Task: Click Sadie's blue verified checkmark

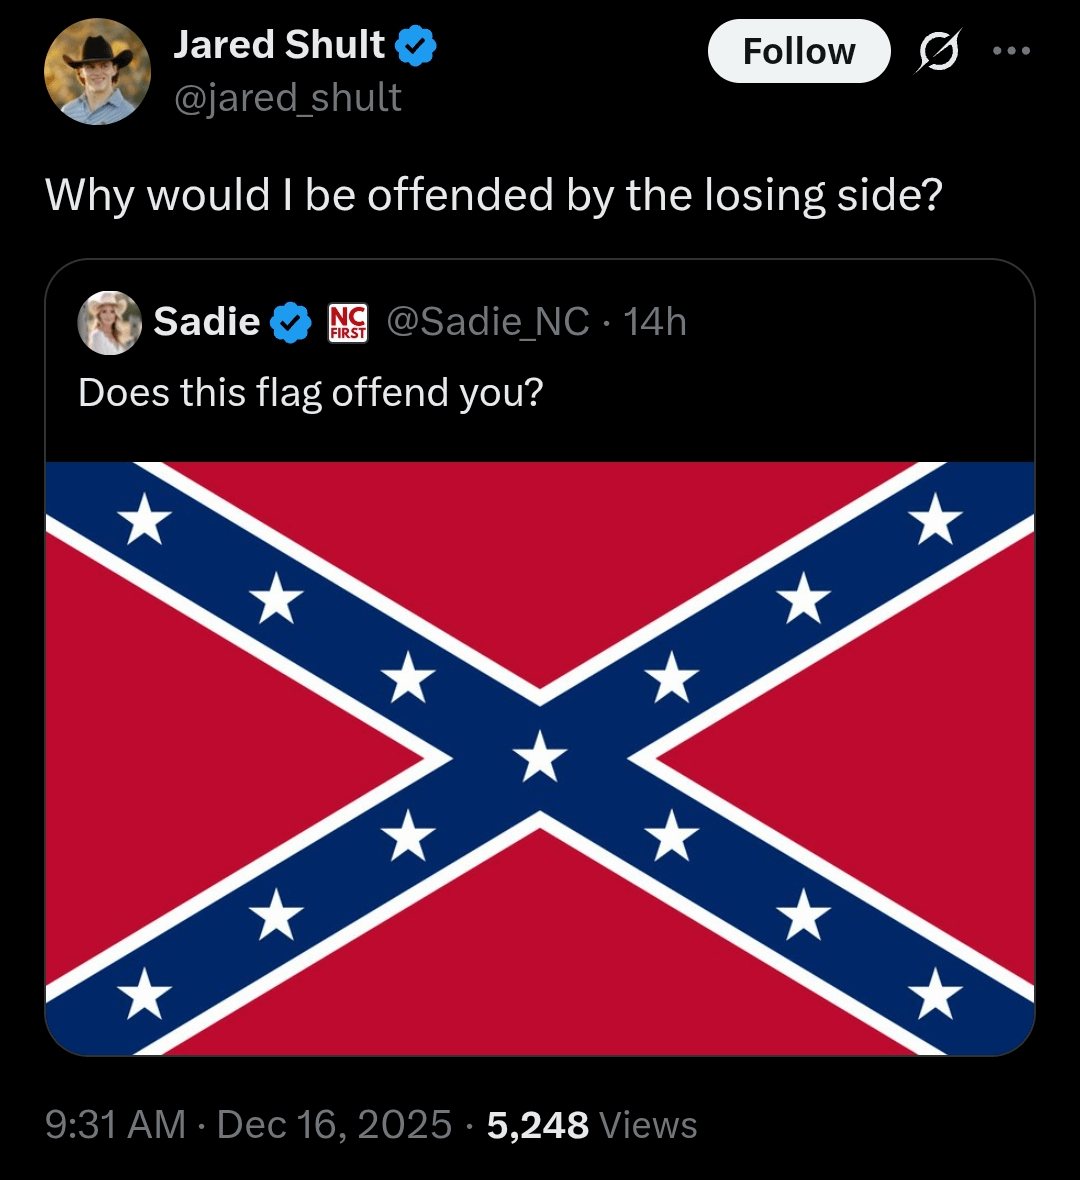Action: (x=291, y=322)
